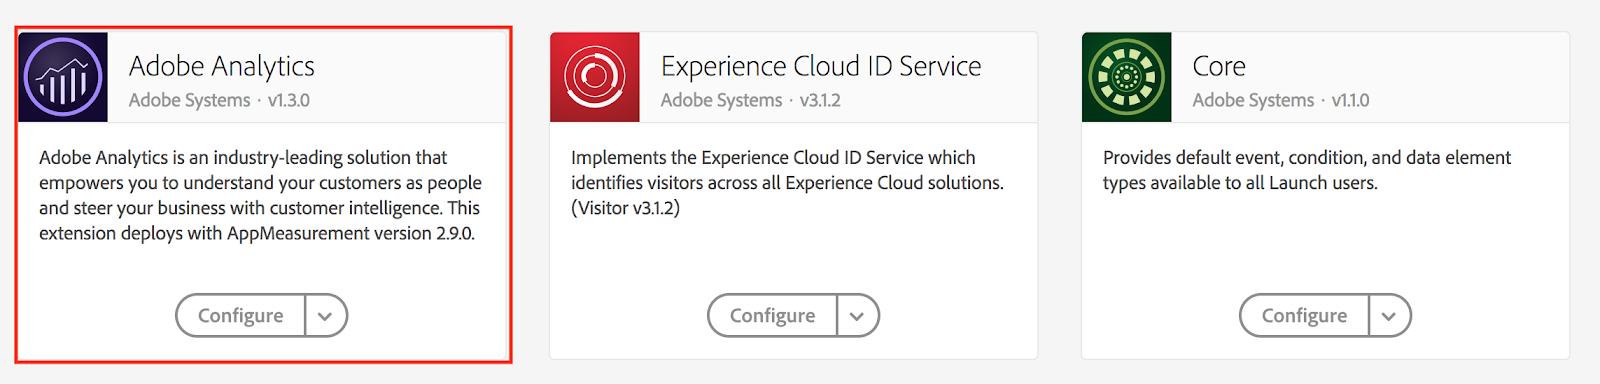Configure the Core extension
The image size is (1600, 384).
[1304, 315]
